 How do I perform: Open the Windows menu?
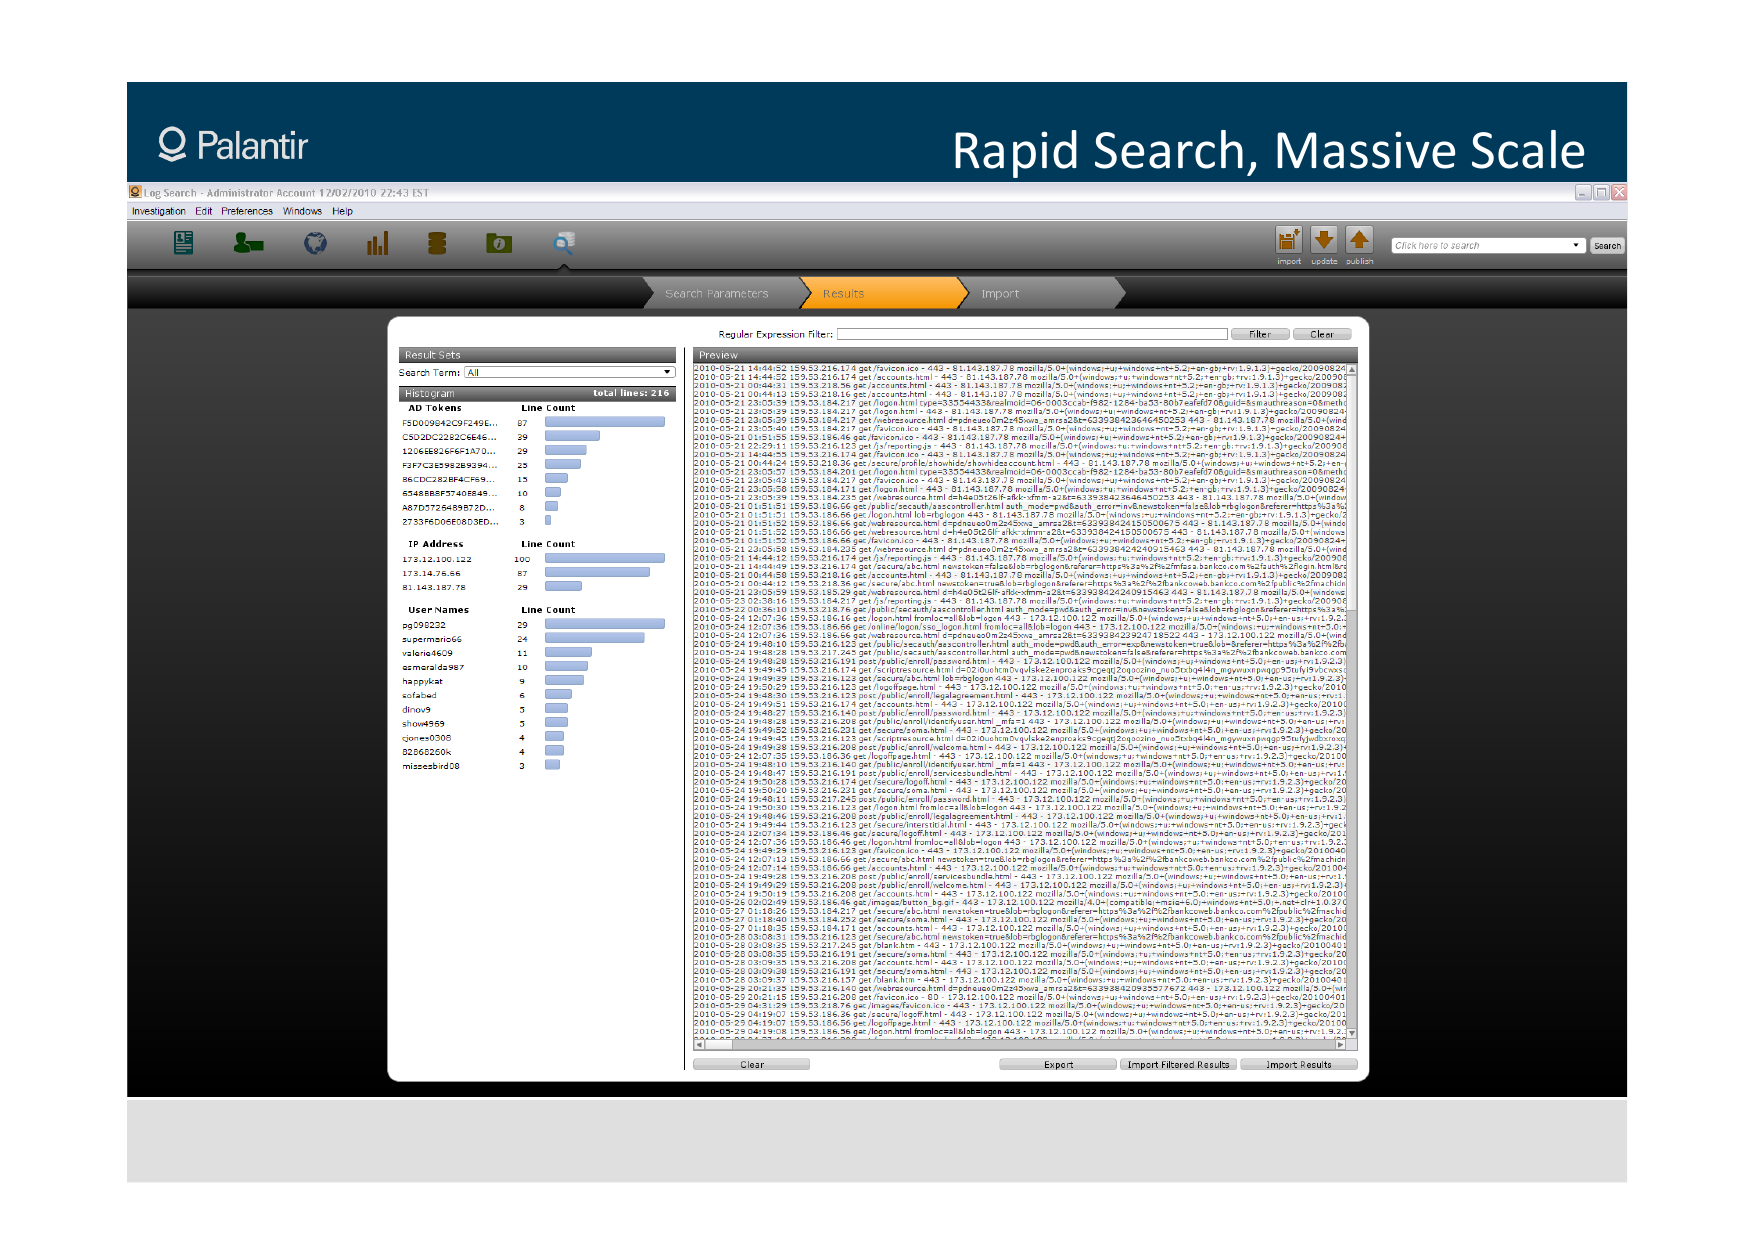click(x=302, y=211)
